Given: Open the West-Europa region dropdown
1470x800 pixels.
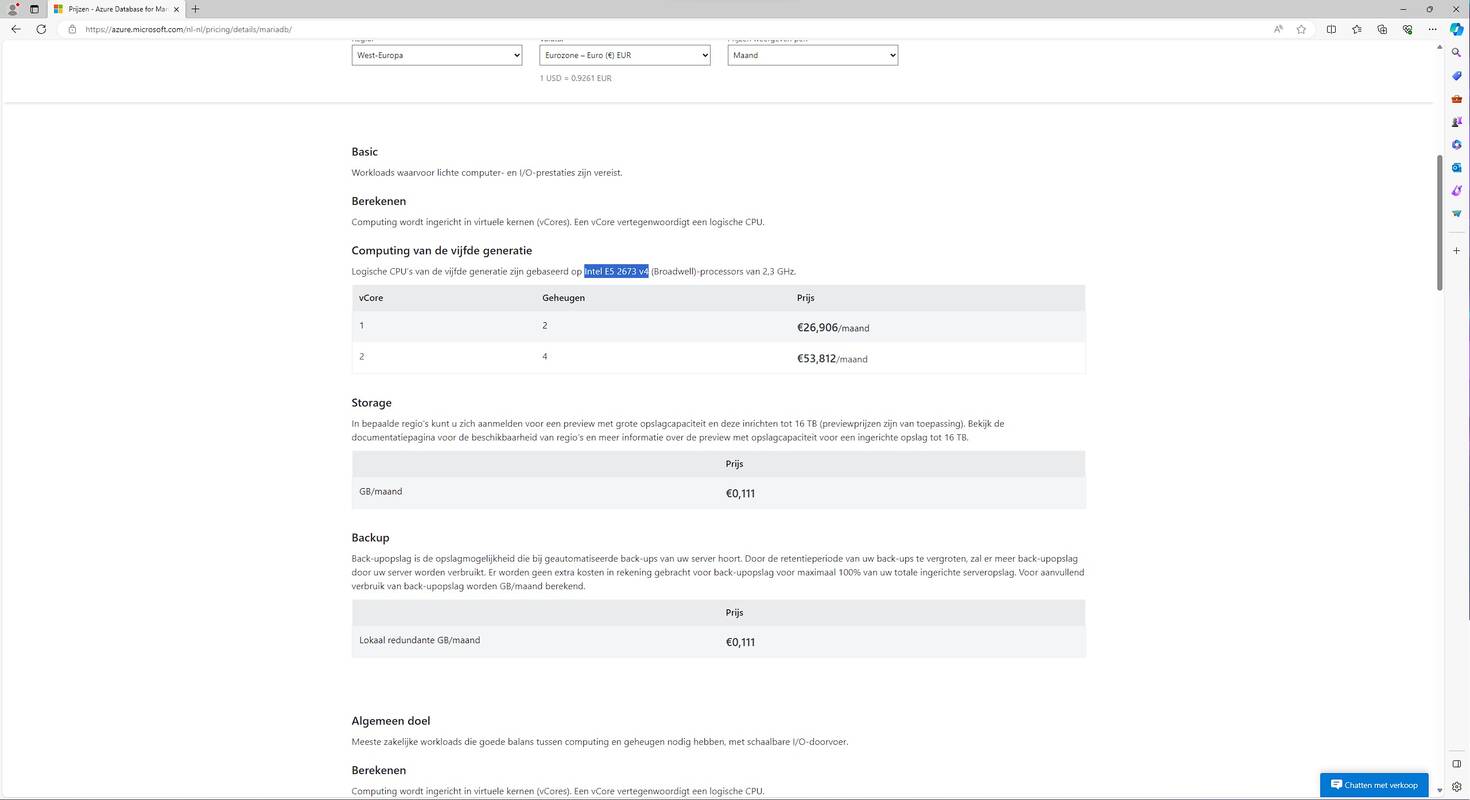Looking at the screenshot, I should [x=437, y=55].
